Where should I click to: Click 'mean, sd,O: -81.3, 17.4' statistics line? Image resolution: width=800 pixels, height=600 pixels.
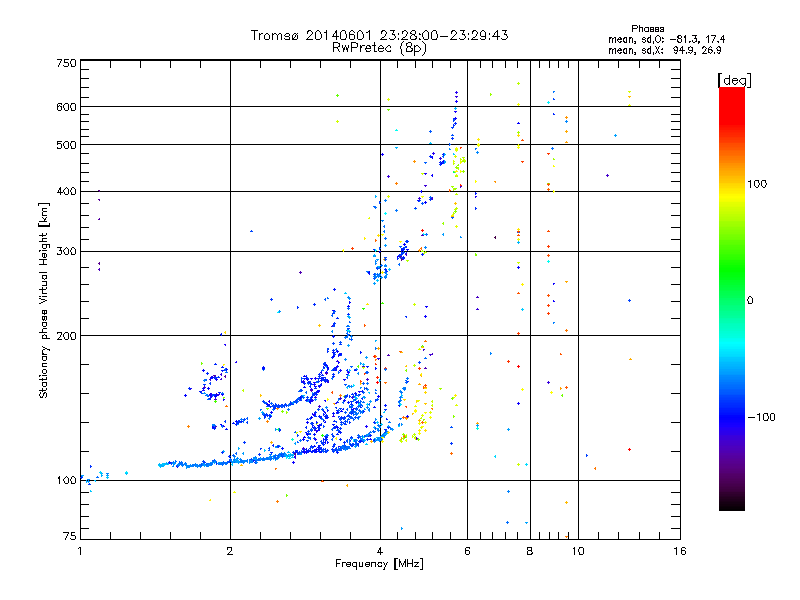click(x=666, y=39)
